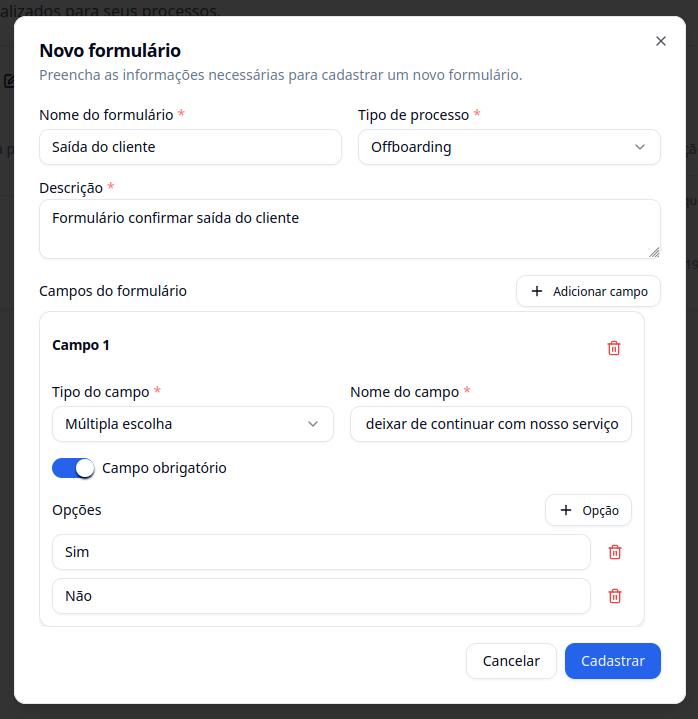Screen dimensions: 698x719
Task: Focus the Nome do campo input
Action: 491,424
